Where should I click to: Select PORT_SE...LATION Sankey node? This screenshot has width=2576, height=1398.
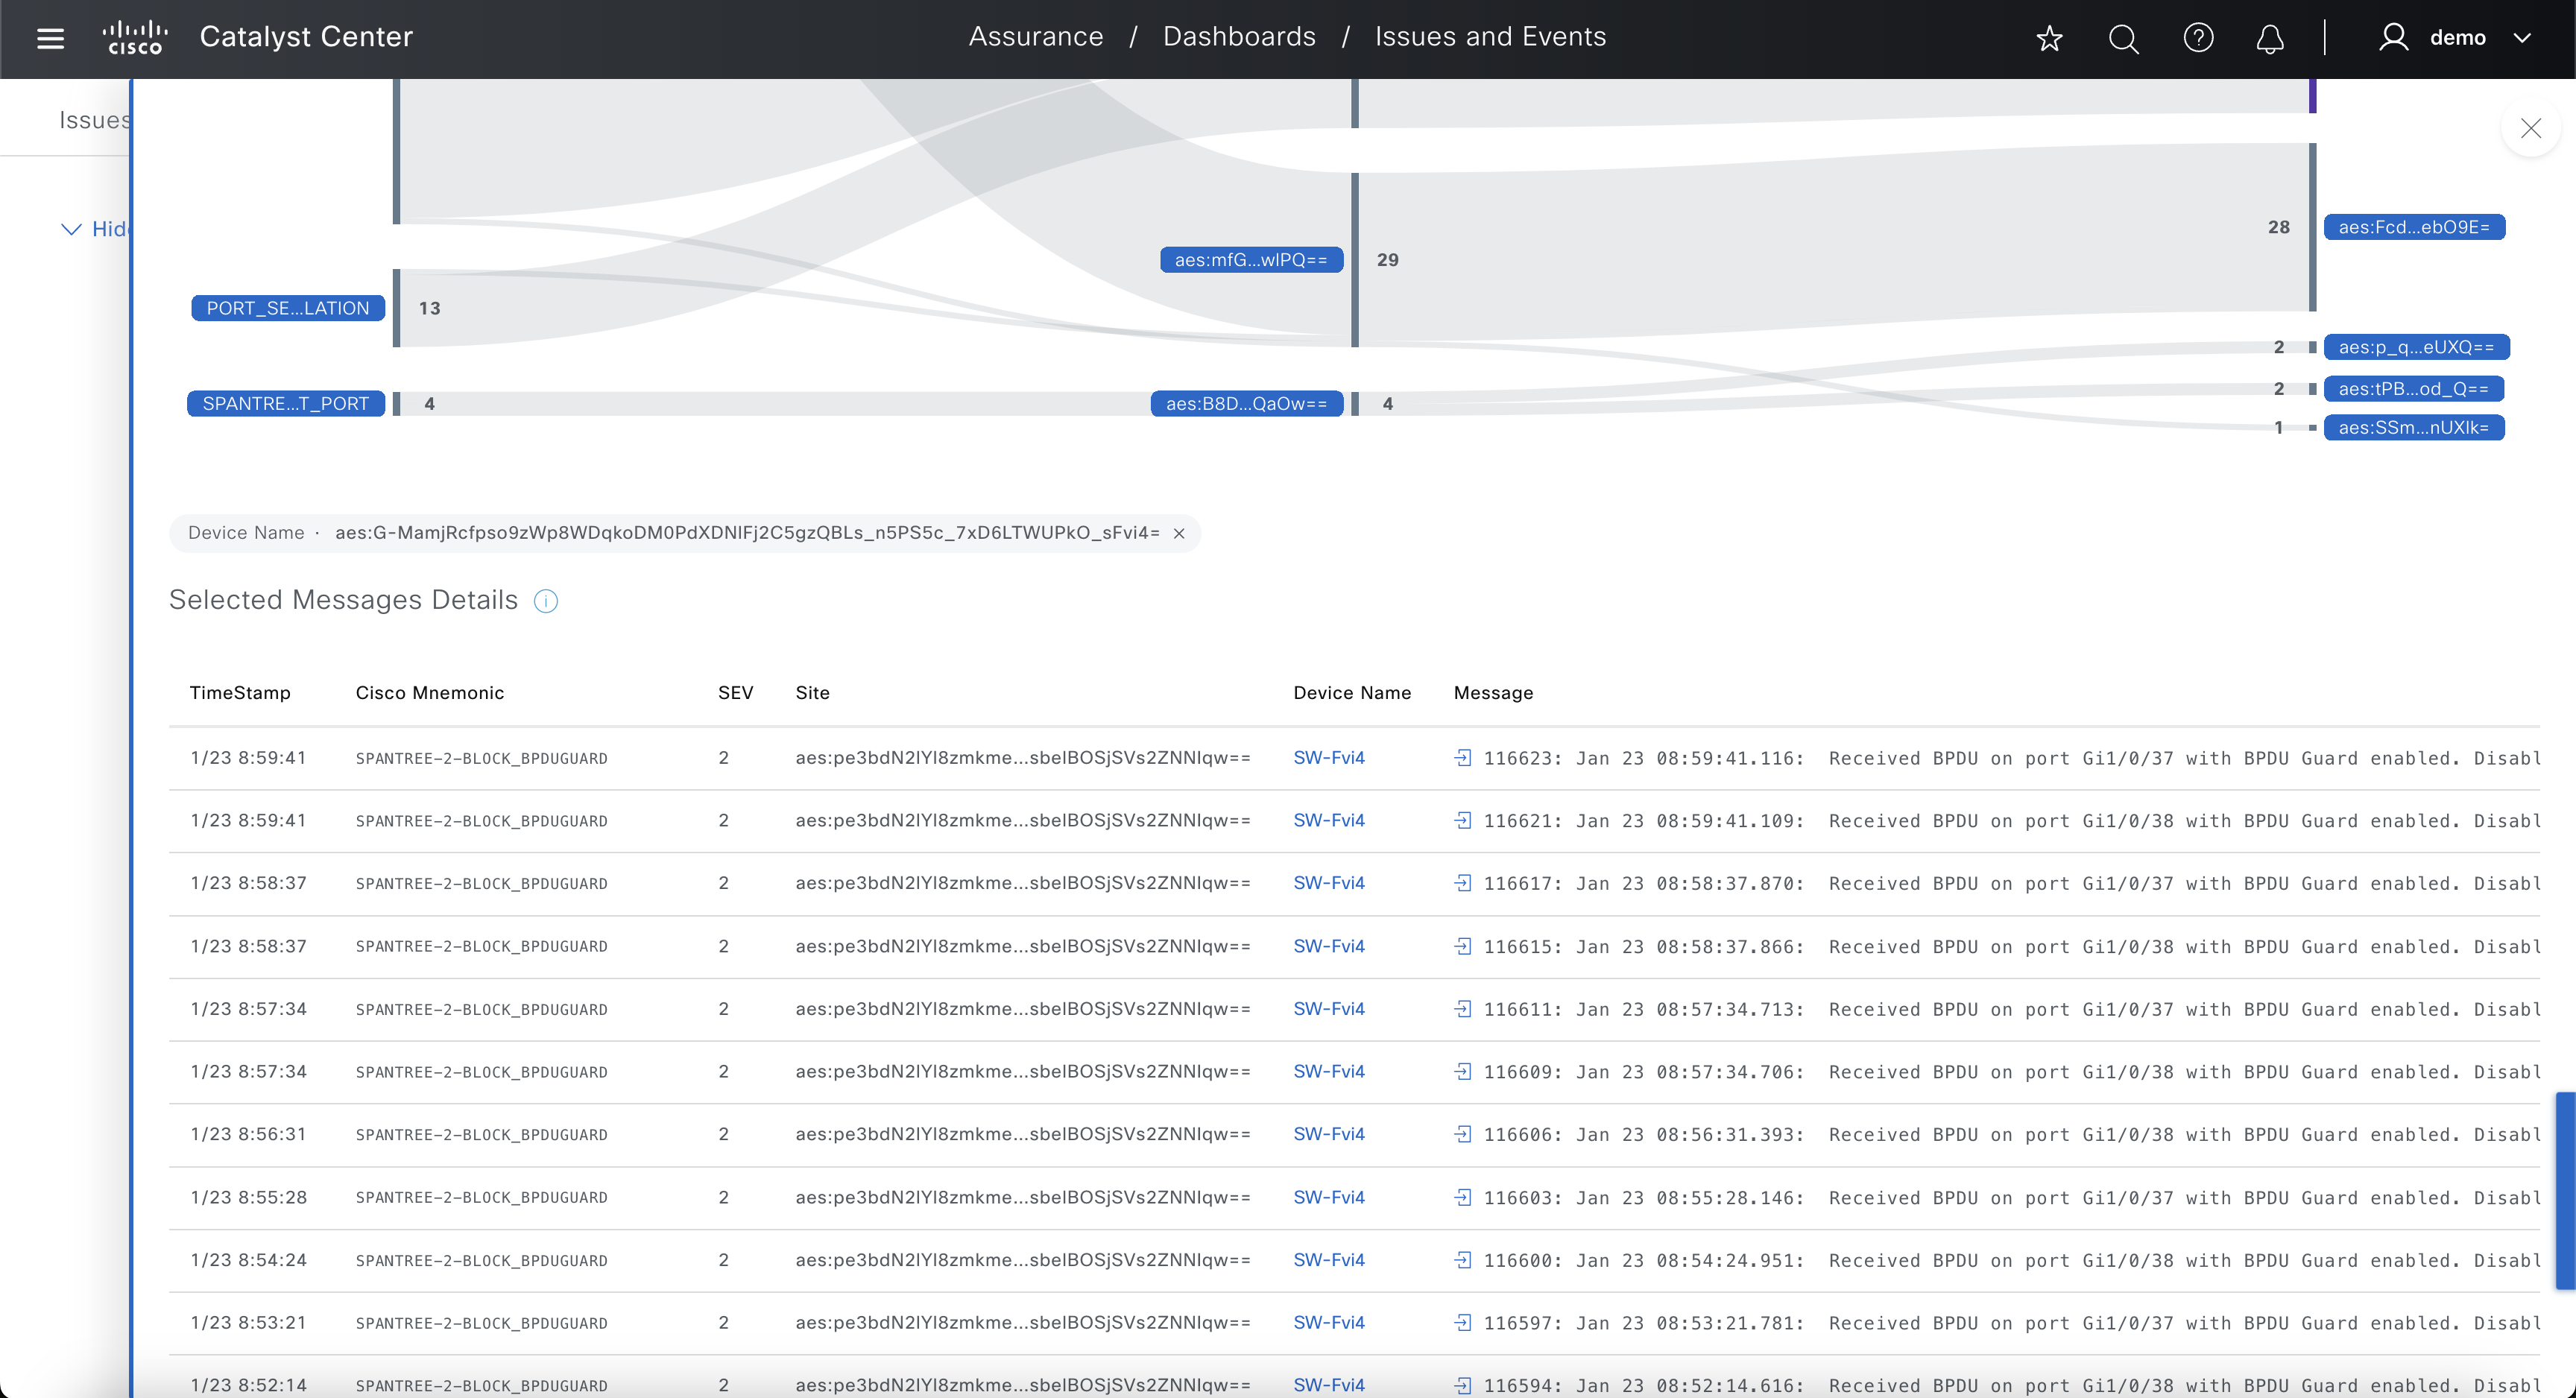tap(288, 308)
